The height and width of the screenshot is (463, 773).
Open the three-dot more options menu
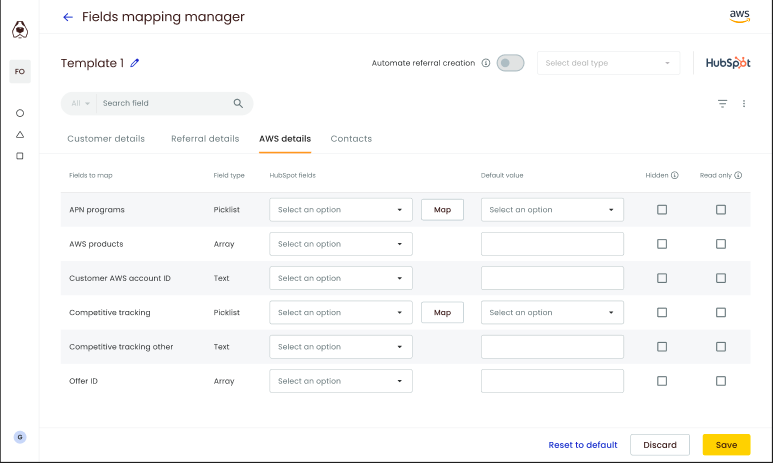(744, 103)
